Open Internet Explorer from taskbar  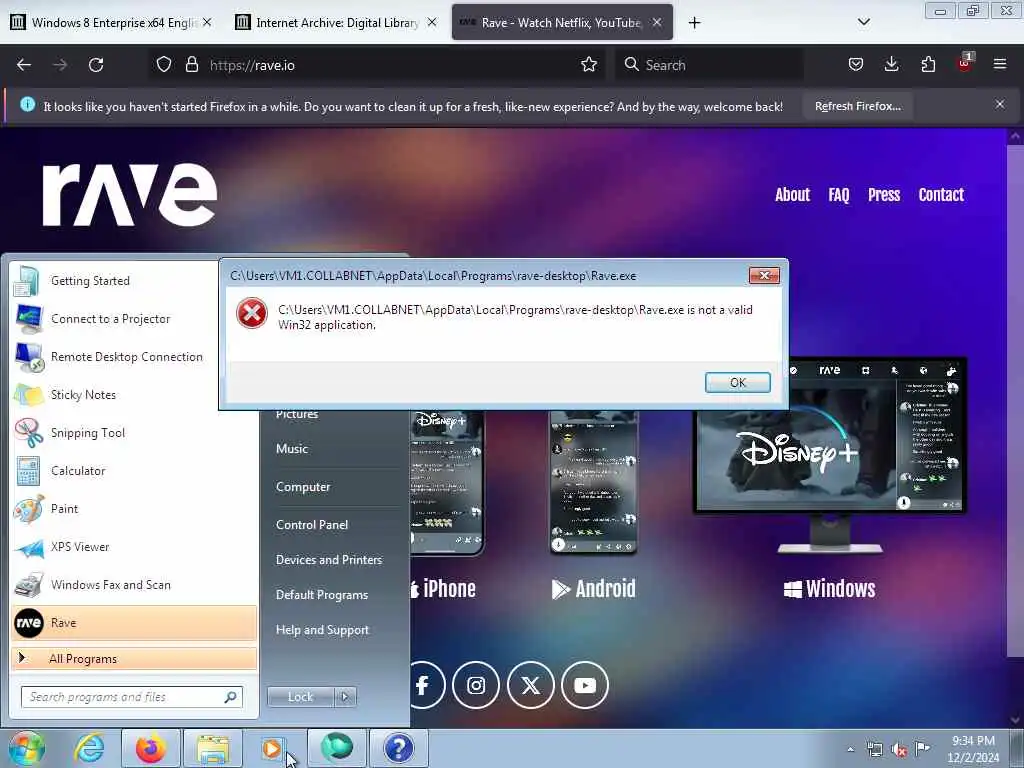click(89, 748)
